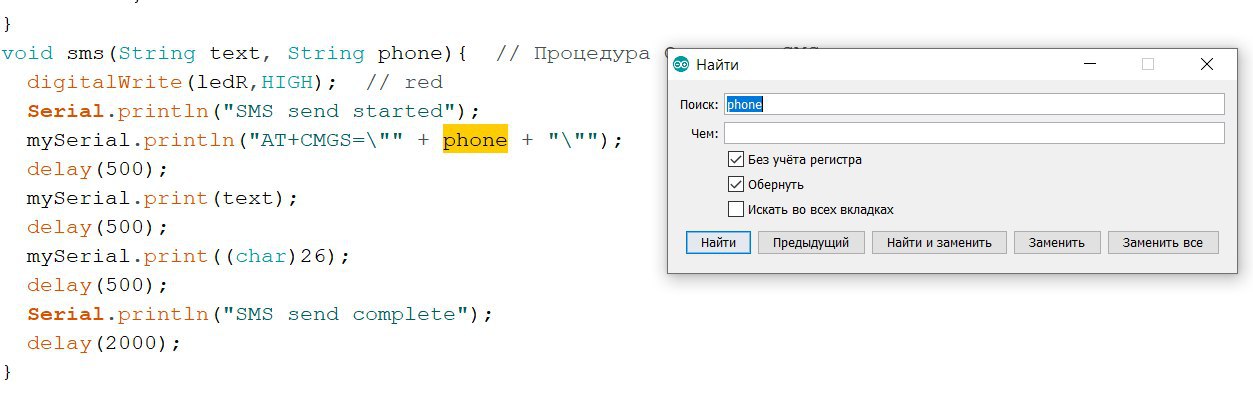Click the Найти button
Viewport: 1253px width, 397px height.
(x=718, y=242)
